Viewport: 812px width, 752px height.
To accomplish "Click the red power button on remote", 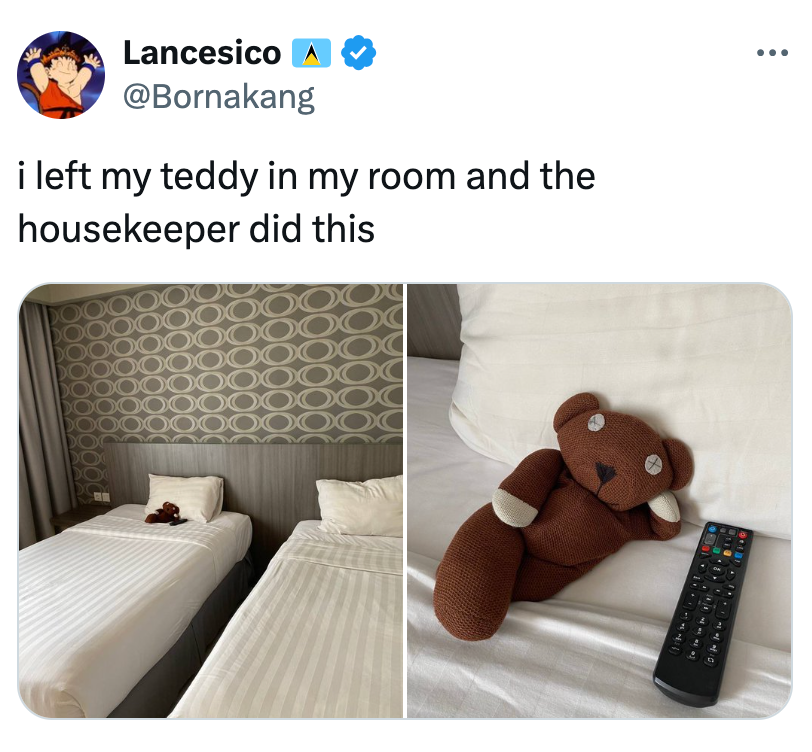I will click(743, 534).
